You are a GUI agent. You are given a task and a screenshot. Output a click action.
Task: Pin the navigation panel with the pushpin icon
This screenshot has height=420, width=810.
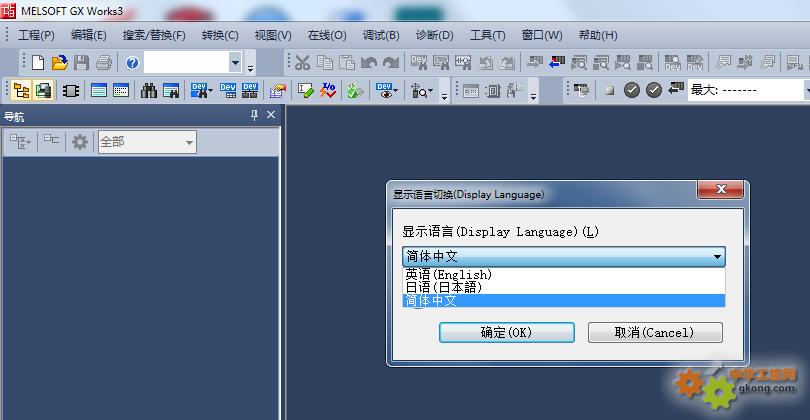(254, 115)
